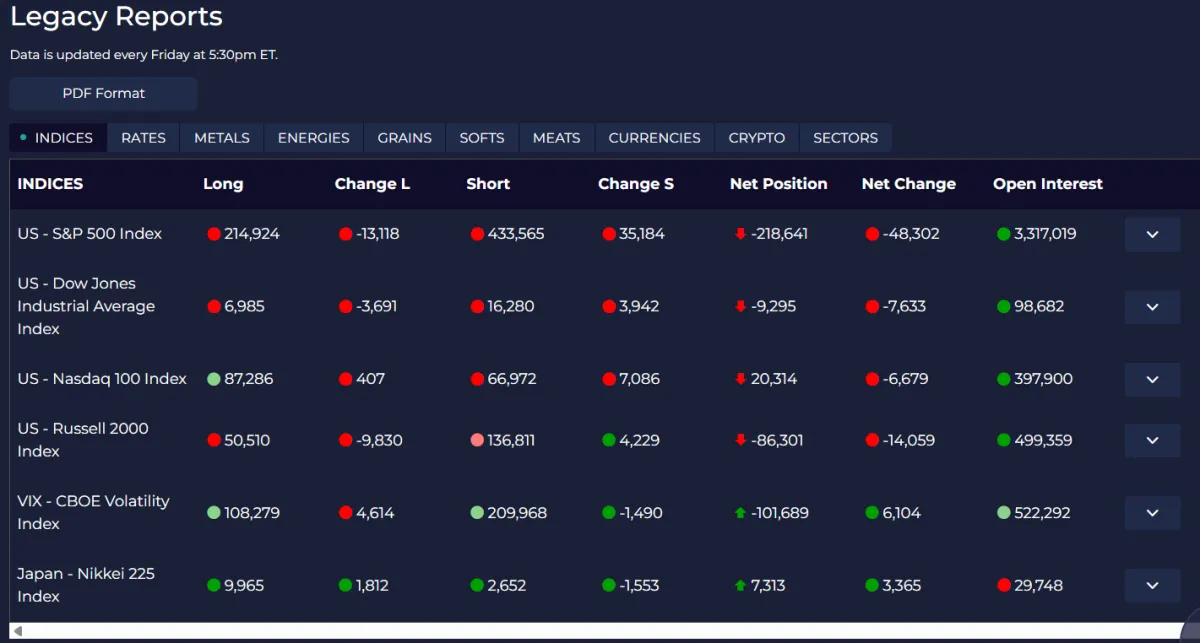Open the GRAINS tab
The height and width of the screenshot is (643, 1200).
click(x=405, y=138)
